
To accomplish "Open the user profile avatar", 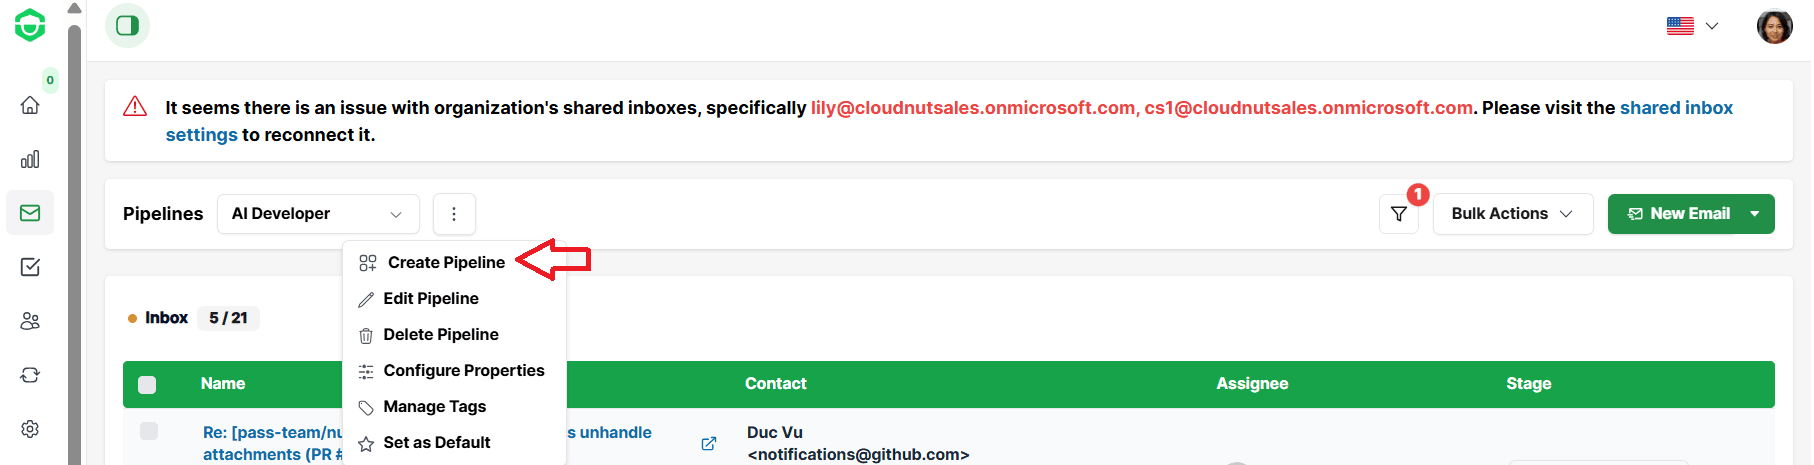I will (1775, 26).
